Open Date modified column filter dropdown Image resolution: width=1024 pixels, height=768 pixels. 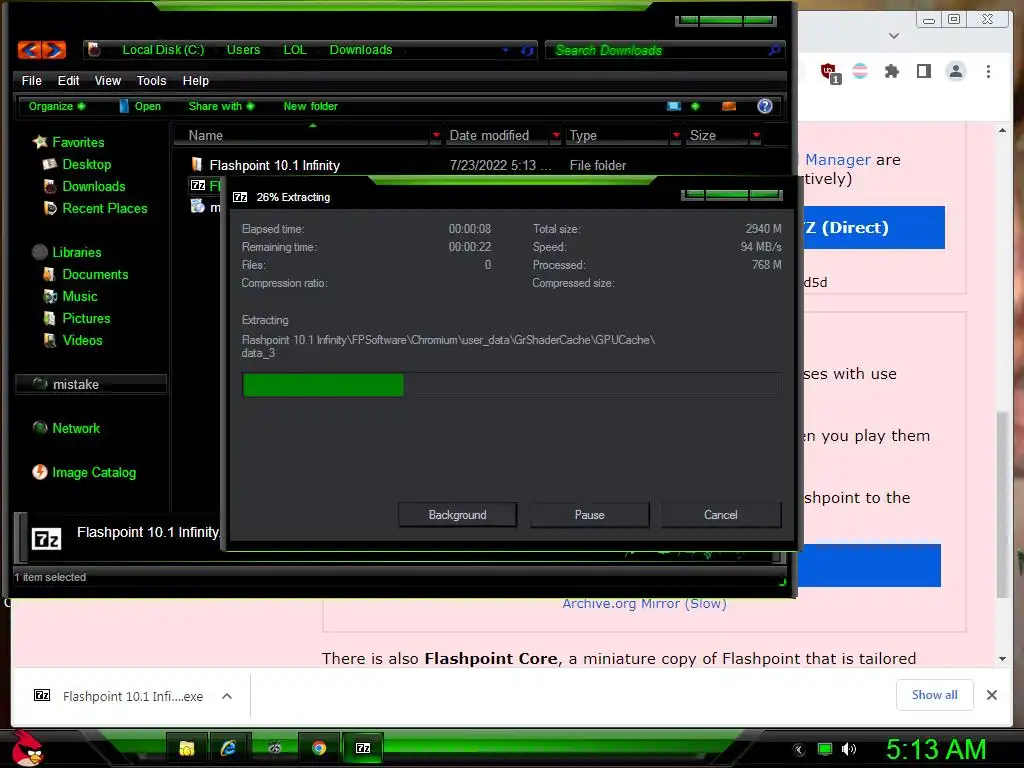(556, 135)
